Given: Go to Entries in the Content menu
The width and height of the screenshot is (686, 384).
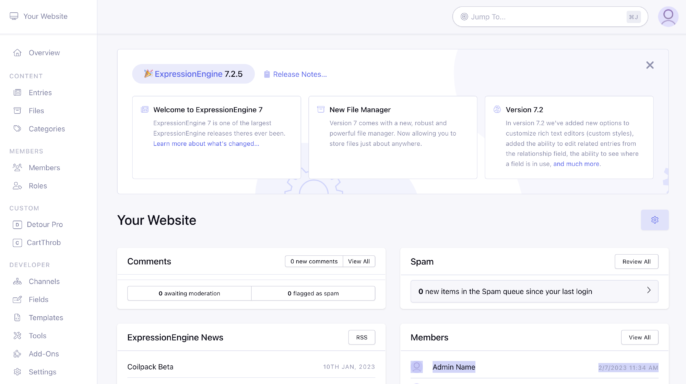Looking at the screenshot, I should [40, 93].
